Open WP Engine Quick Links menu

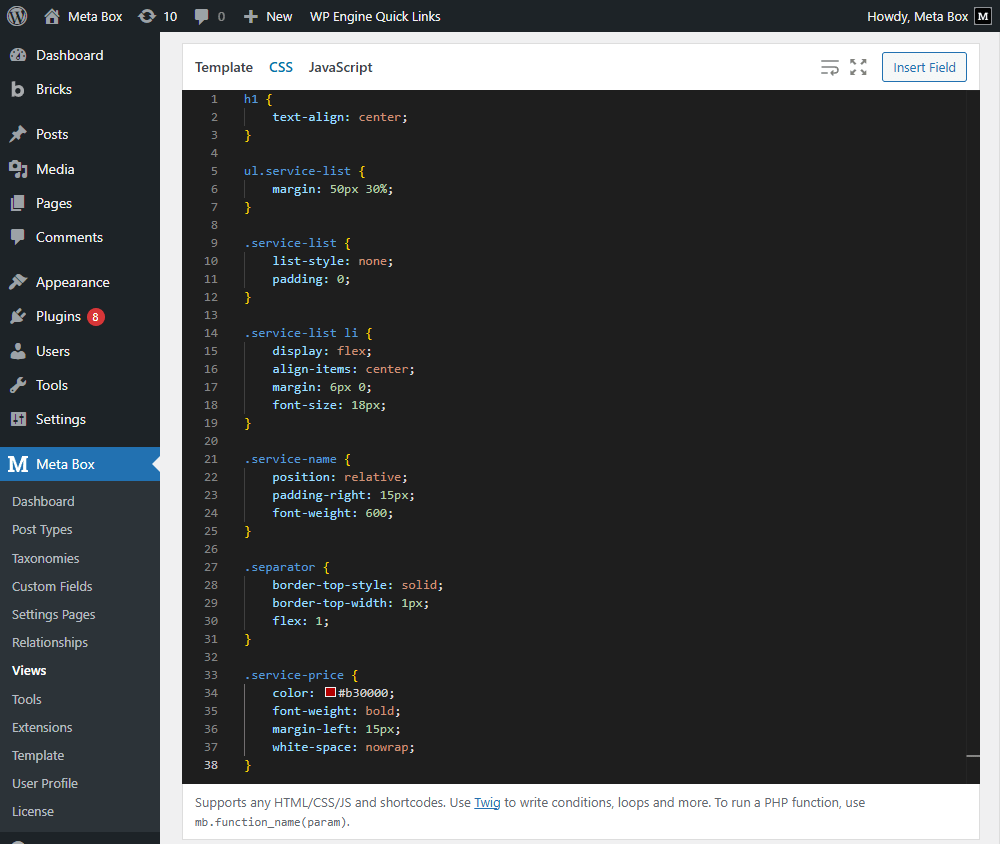point(374,16)
